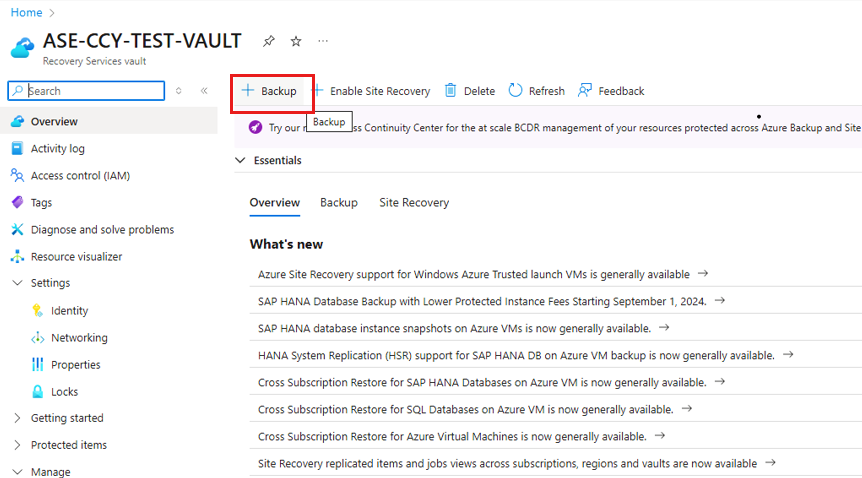Image resolution: width=862 pixels, height=478 pixels.
Task: Mark the vault as favorite with the star
Action: (x=296, y=41)
